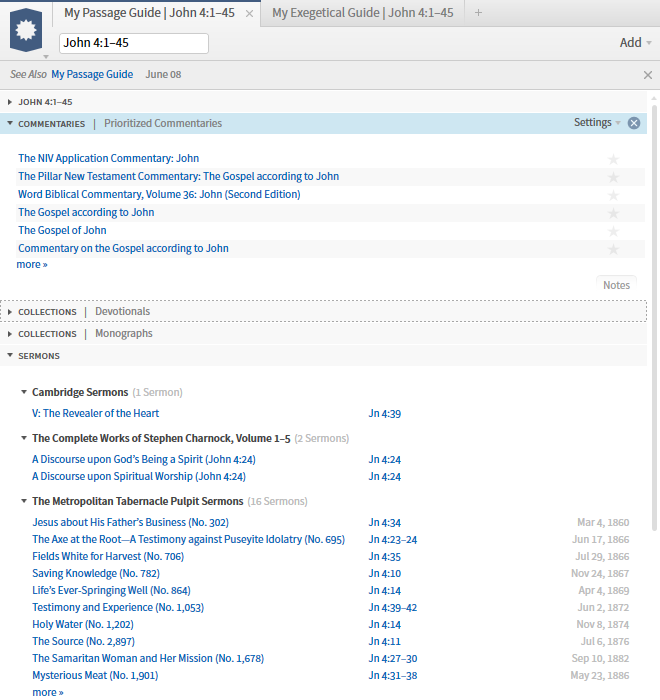Switch to My Exegetical Guide tab
Viewport: 660px width, 700px height.
pos(363,13)
